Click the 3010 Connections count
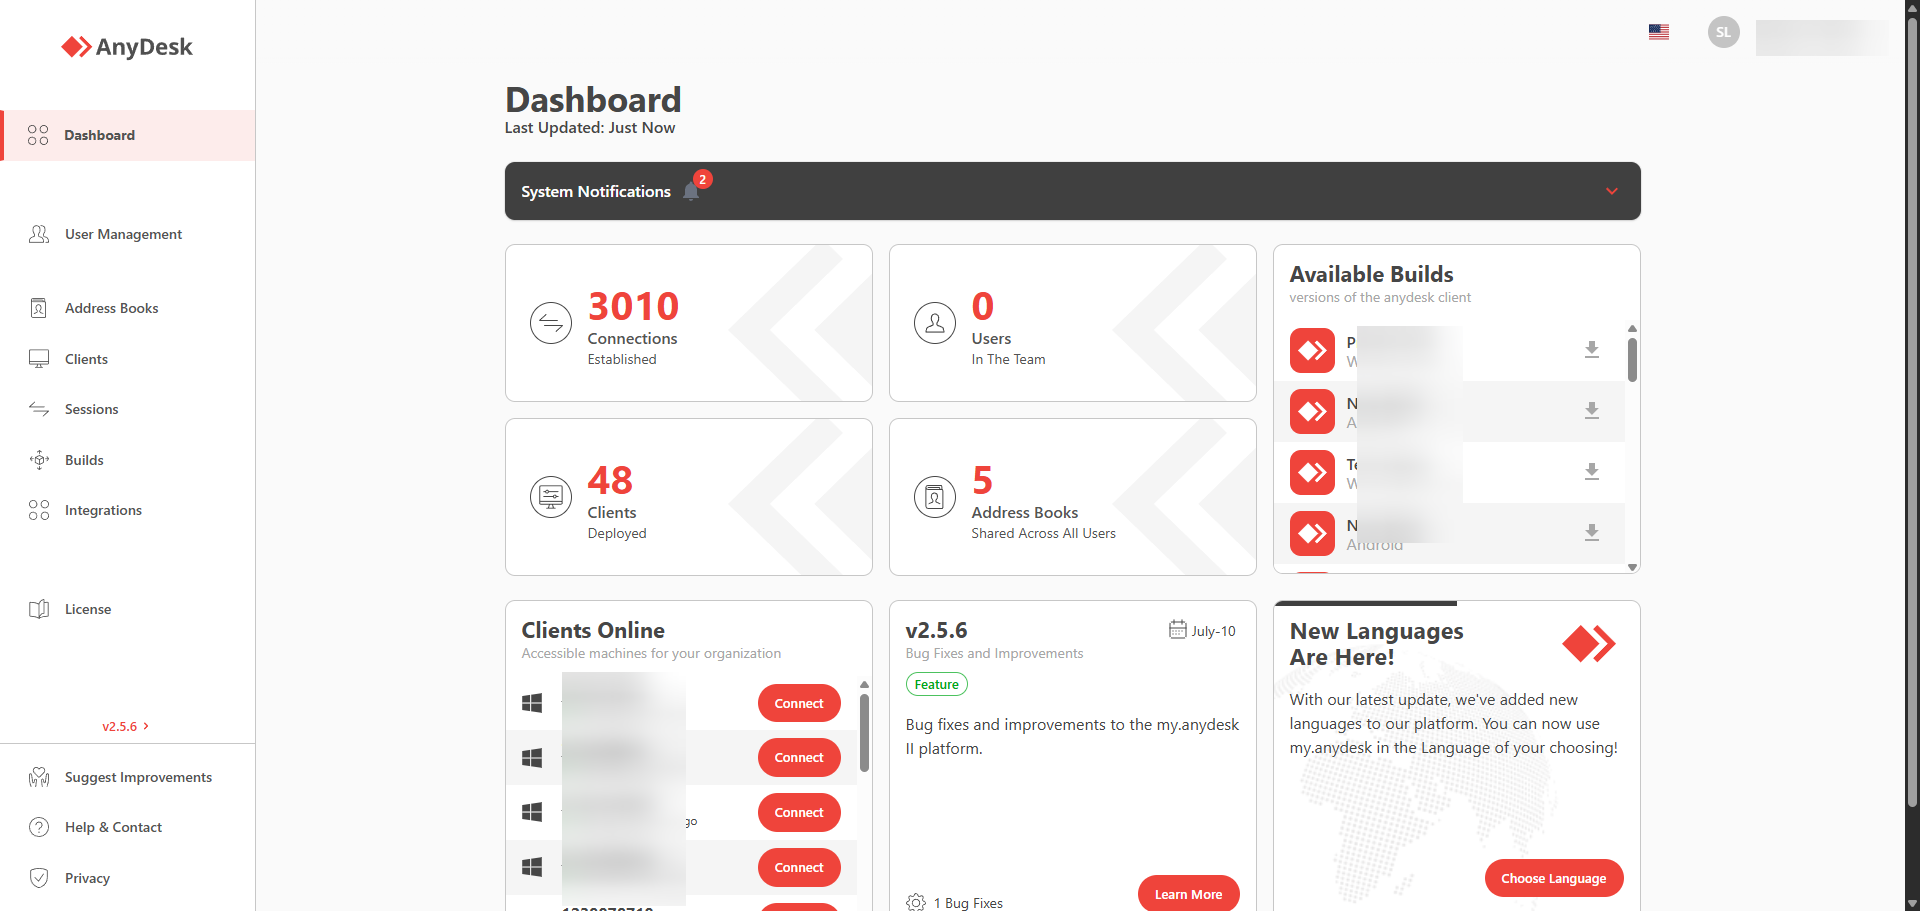 pos(633,306)
